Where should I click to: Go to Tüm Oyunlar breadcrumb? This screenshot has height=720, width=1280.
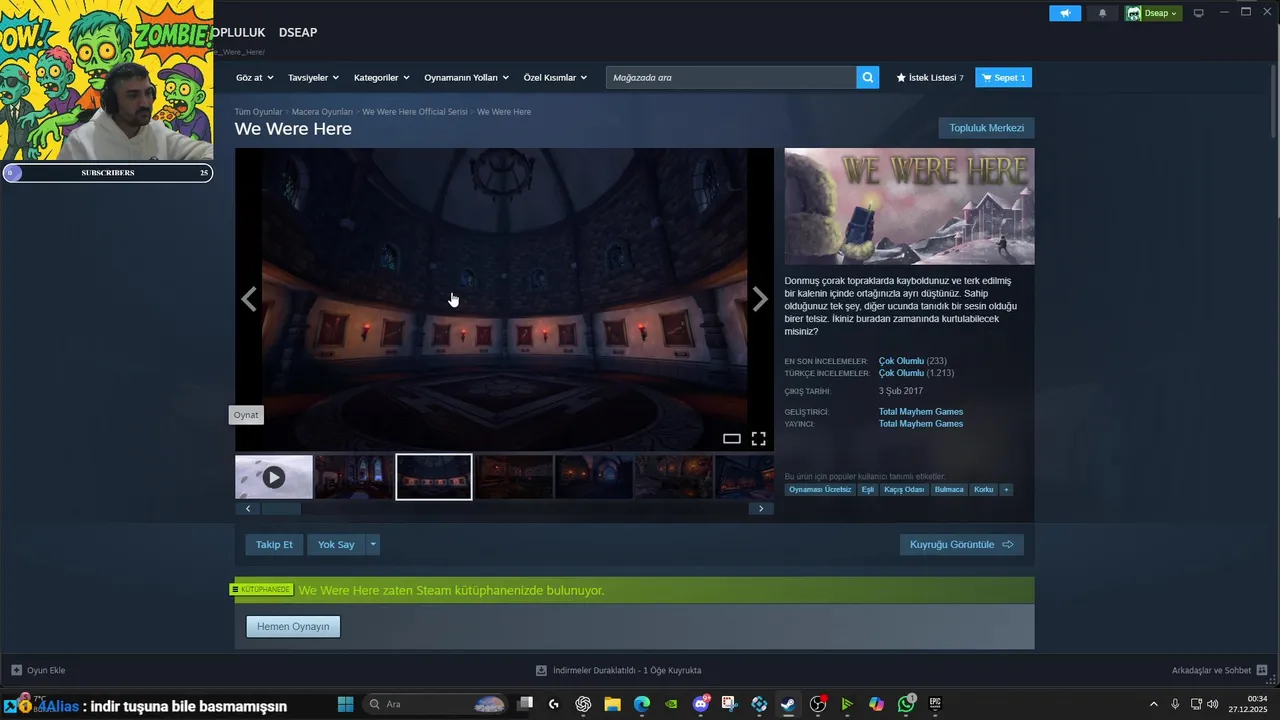258,112
